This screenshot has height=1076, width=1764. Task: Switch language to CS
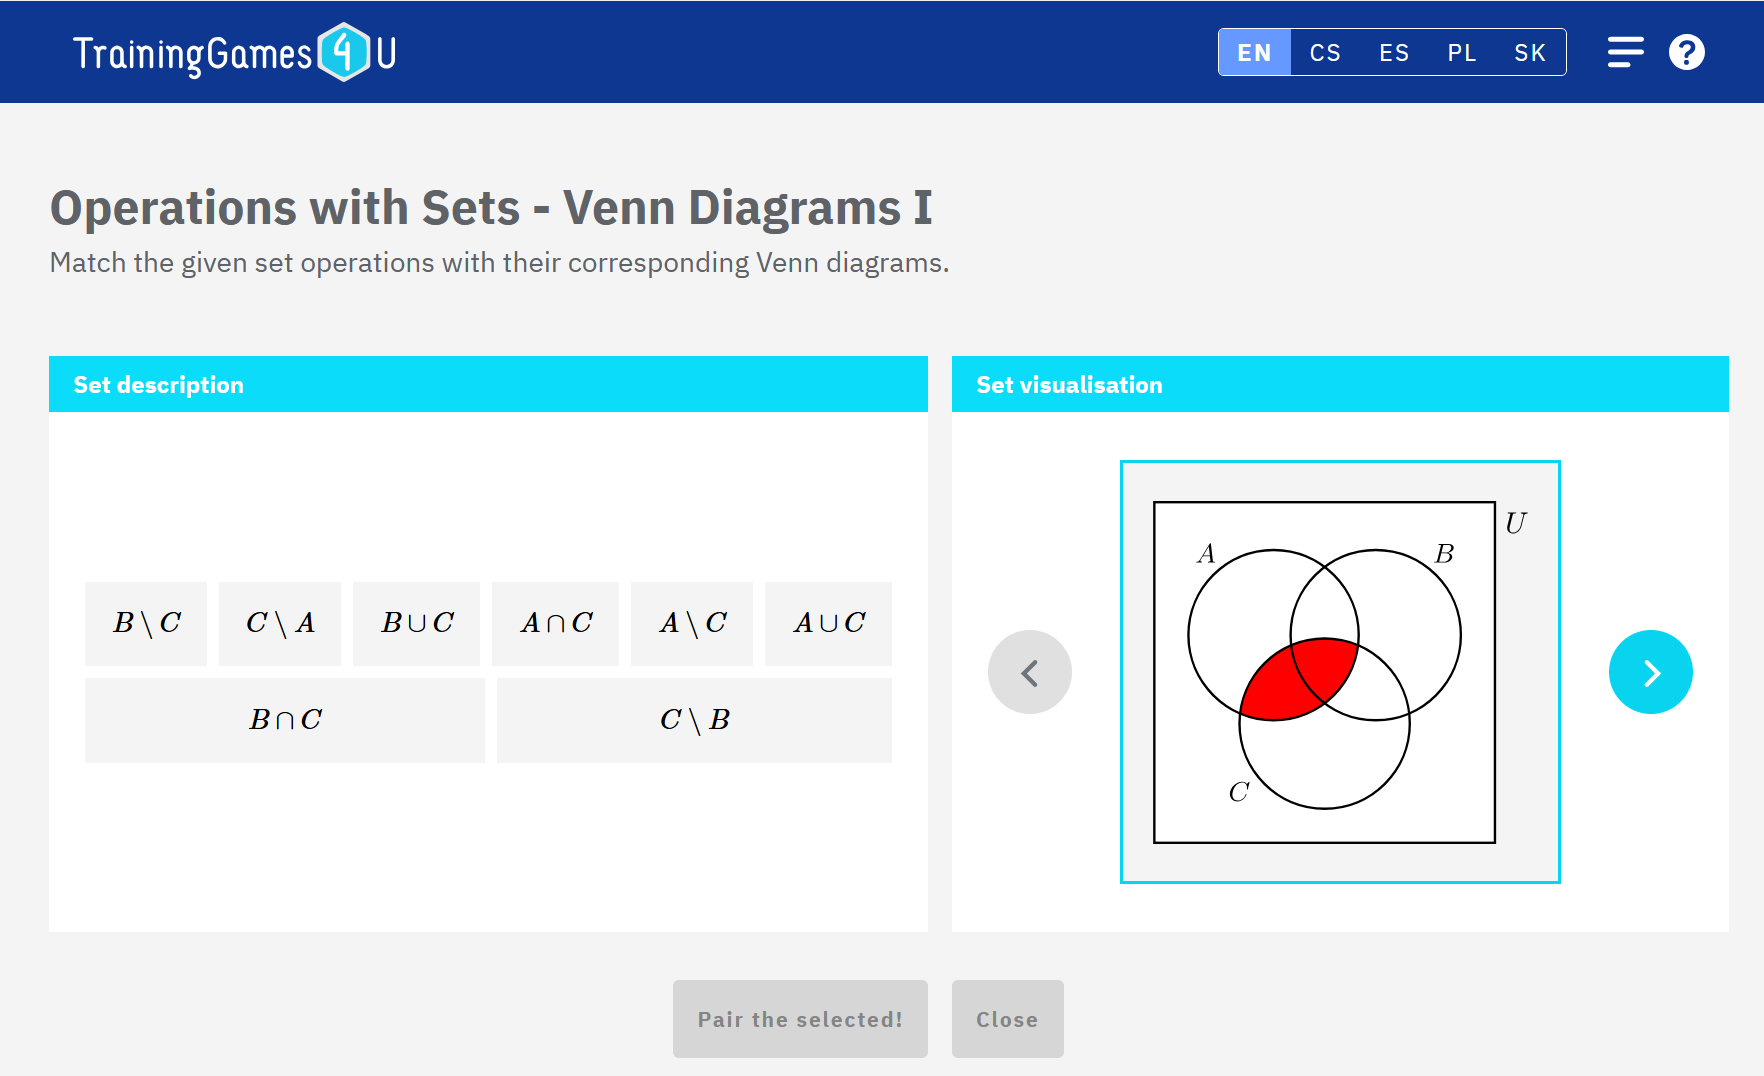click(x=1325, y=52)
